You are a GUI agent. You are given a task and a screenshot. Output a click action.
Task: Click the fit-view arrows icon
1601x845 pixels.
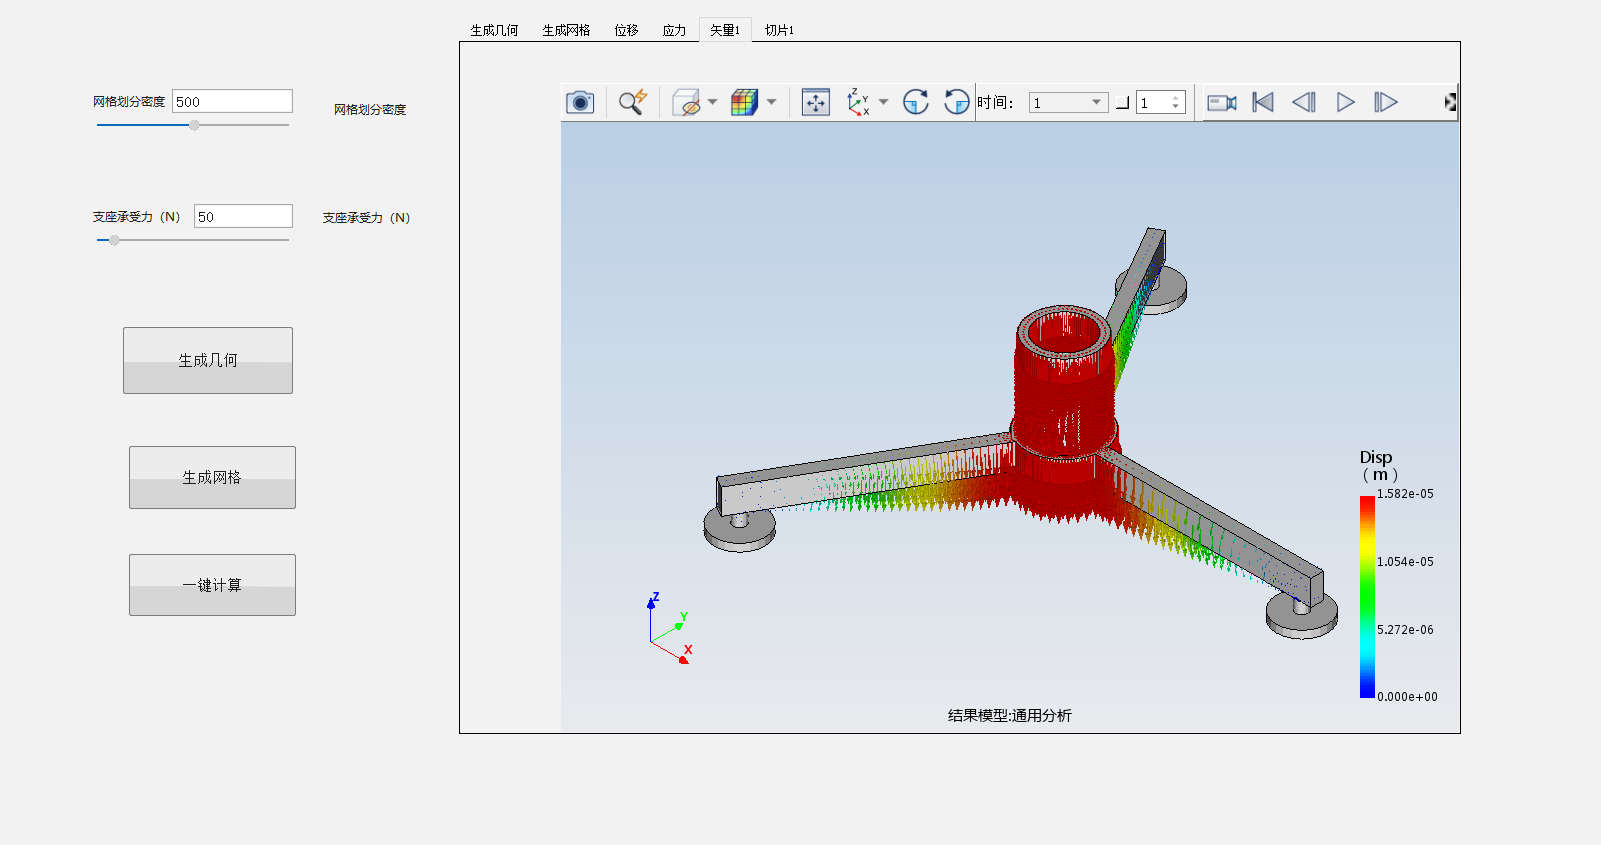(x=816, y=102)
